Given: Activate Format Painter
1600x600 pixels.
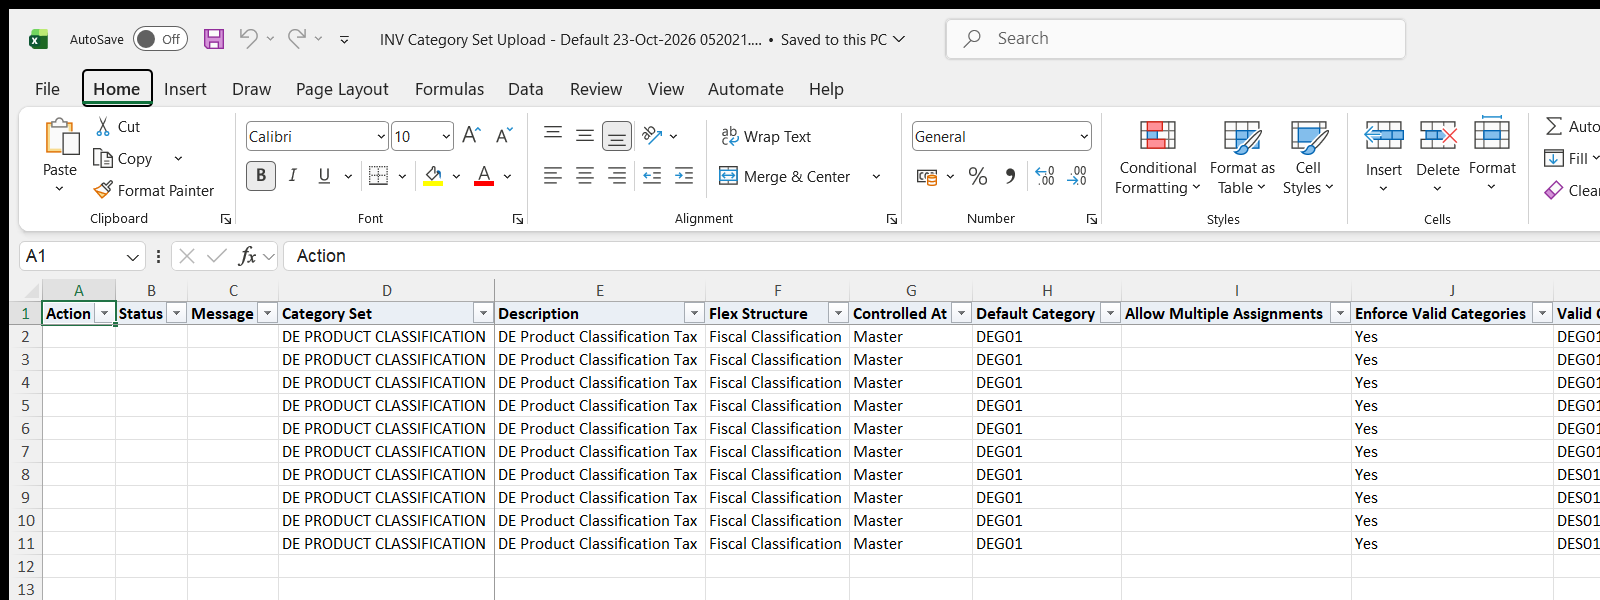Looking at the screenshot, I should 154,190.
